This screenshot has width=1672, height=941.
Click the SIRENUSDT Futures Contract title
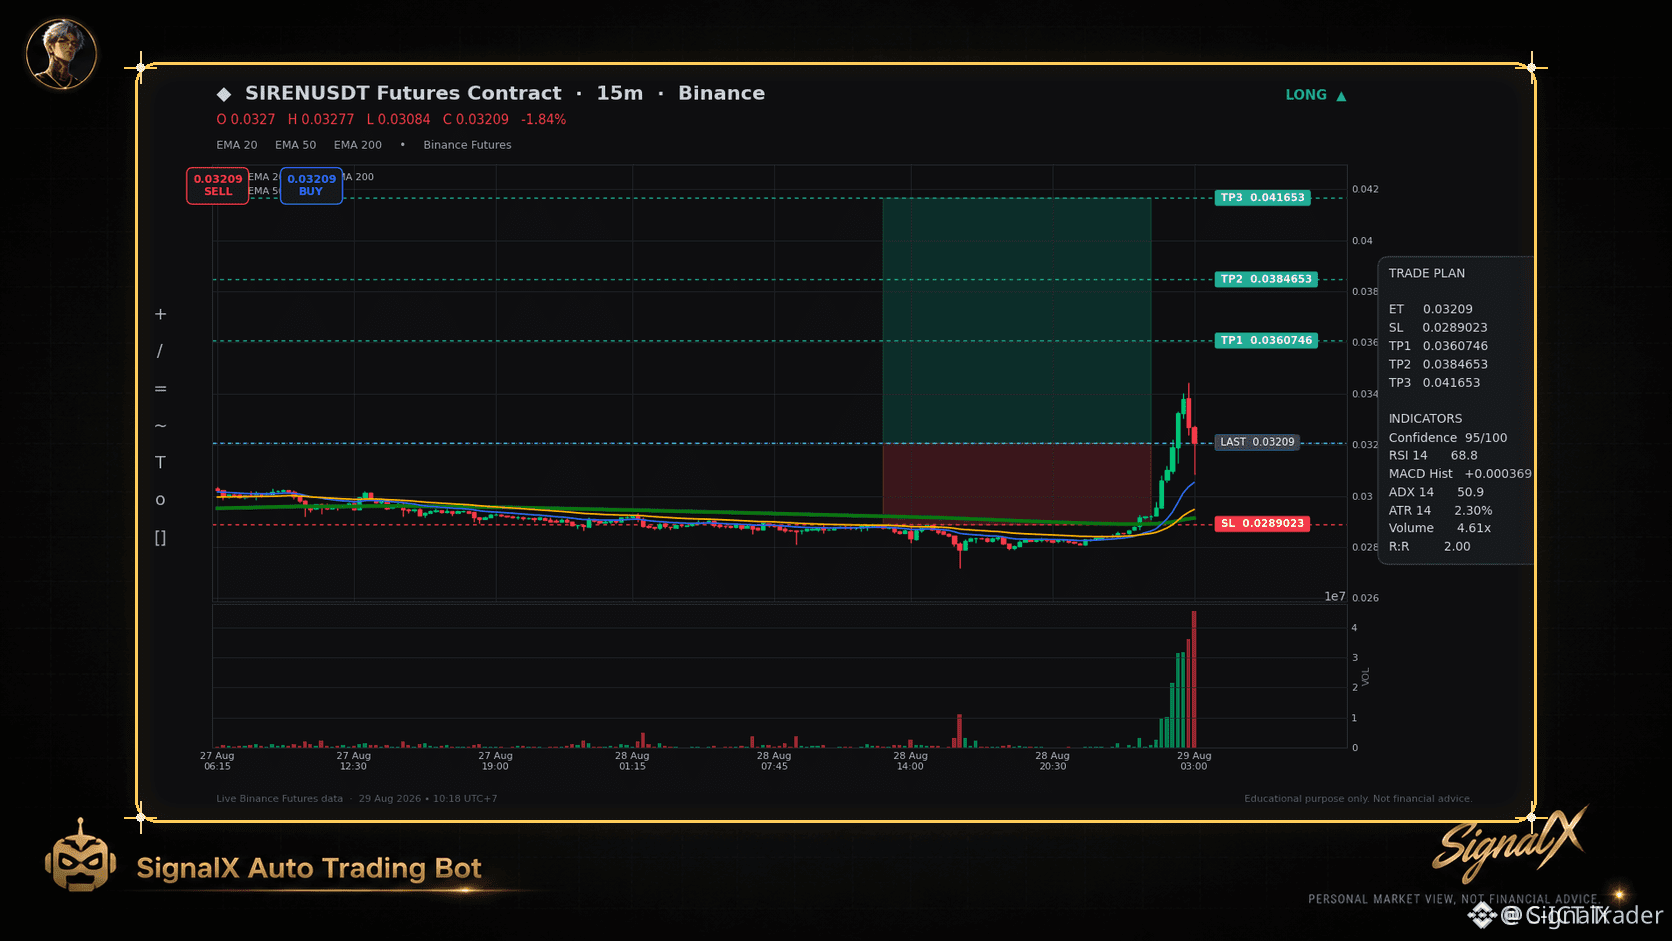403,93
